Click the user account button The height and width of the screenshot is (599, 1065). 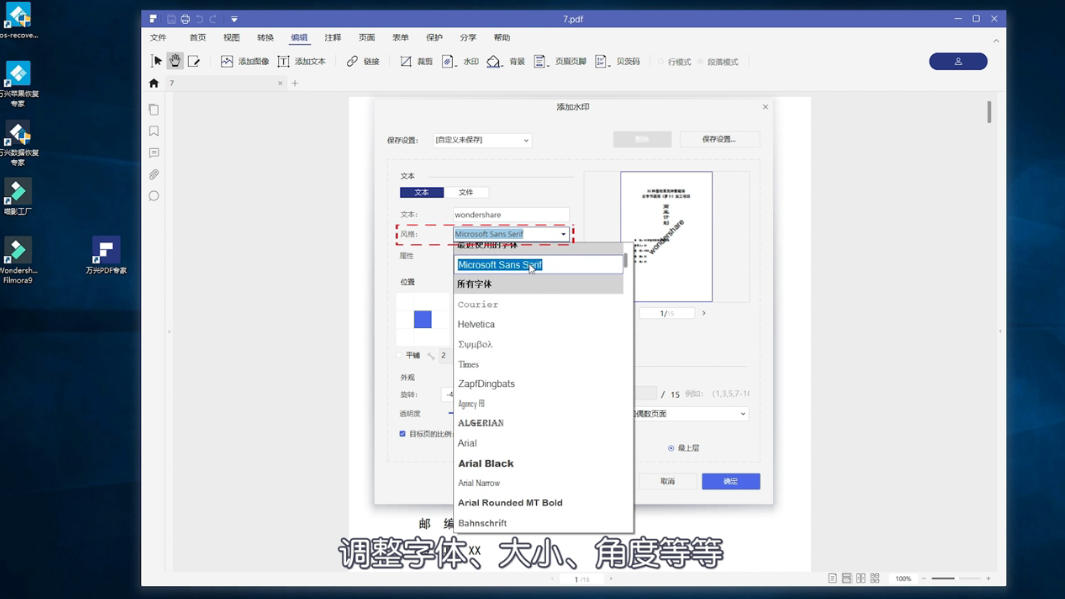click(x=958, y=61)
